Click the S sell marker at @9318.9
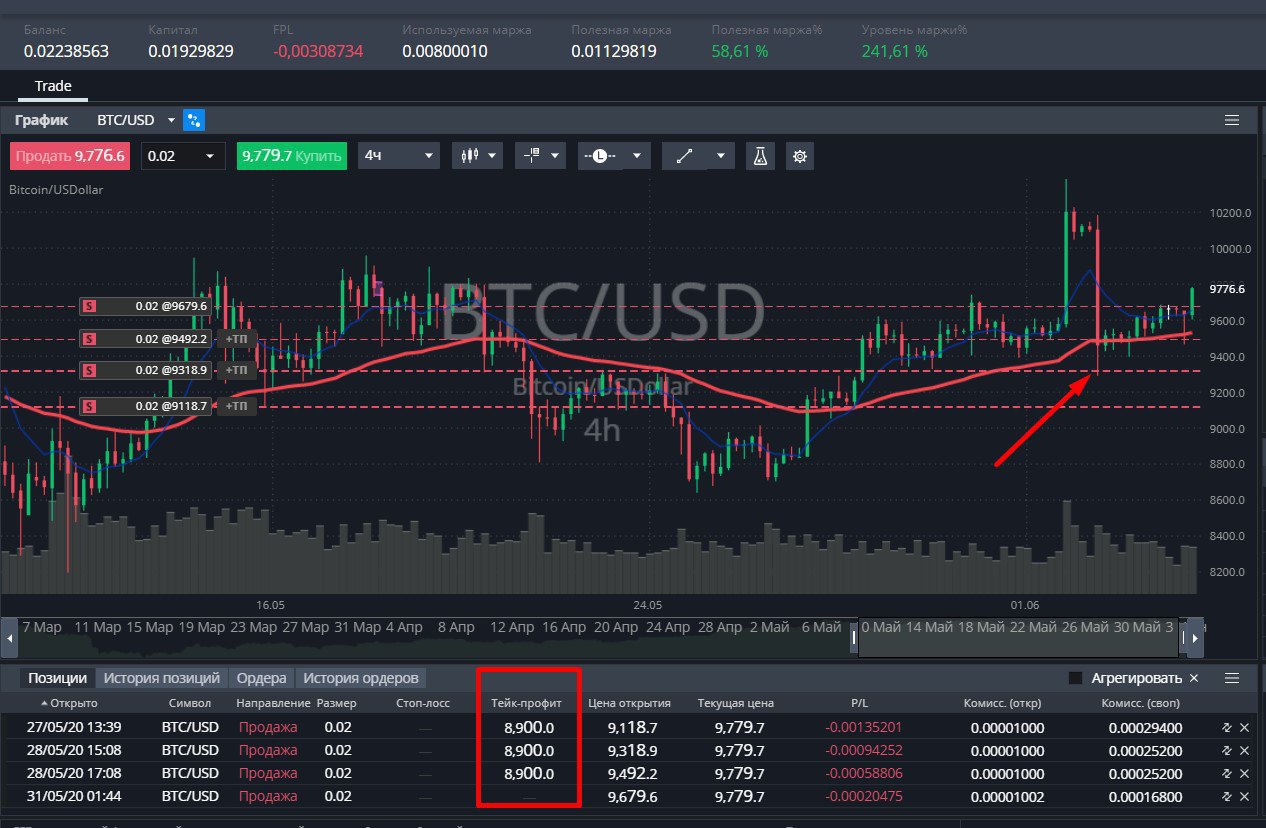Image resolution: width=1266 pixels, height=828 pixels. [x=89, y=370]
